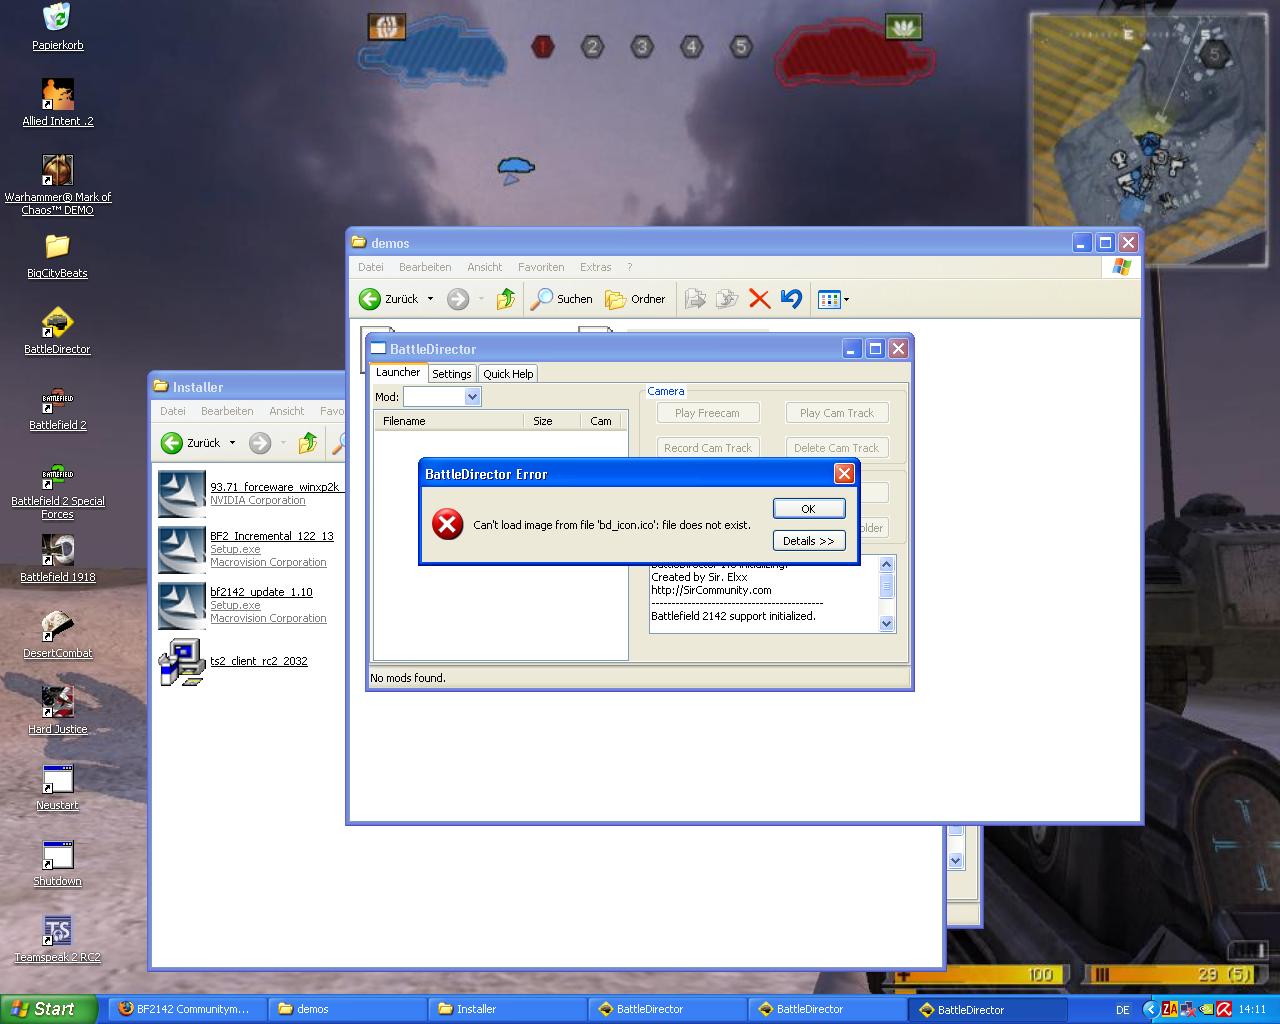This screenshot has height=1024, width=1280.
Task: Select the ts2_client_rc2_2032 installer file
Action: point(233,661)
